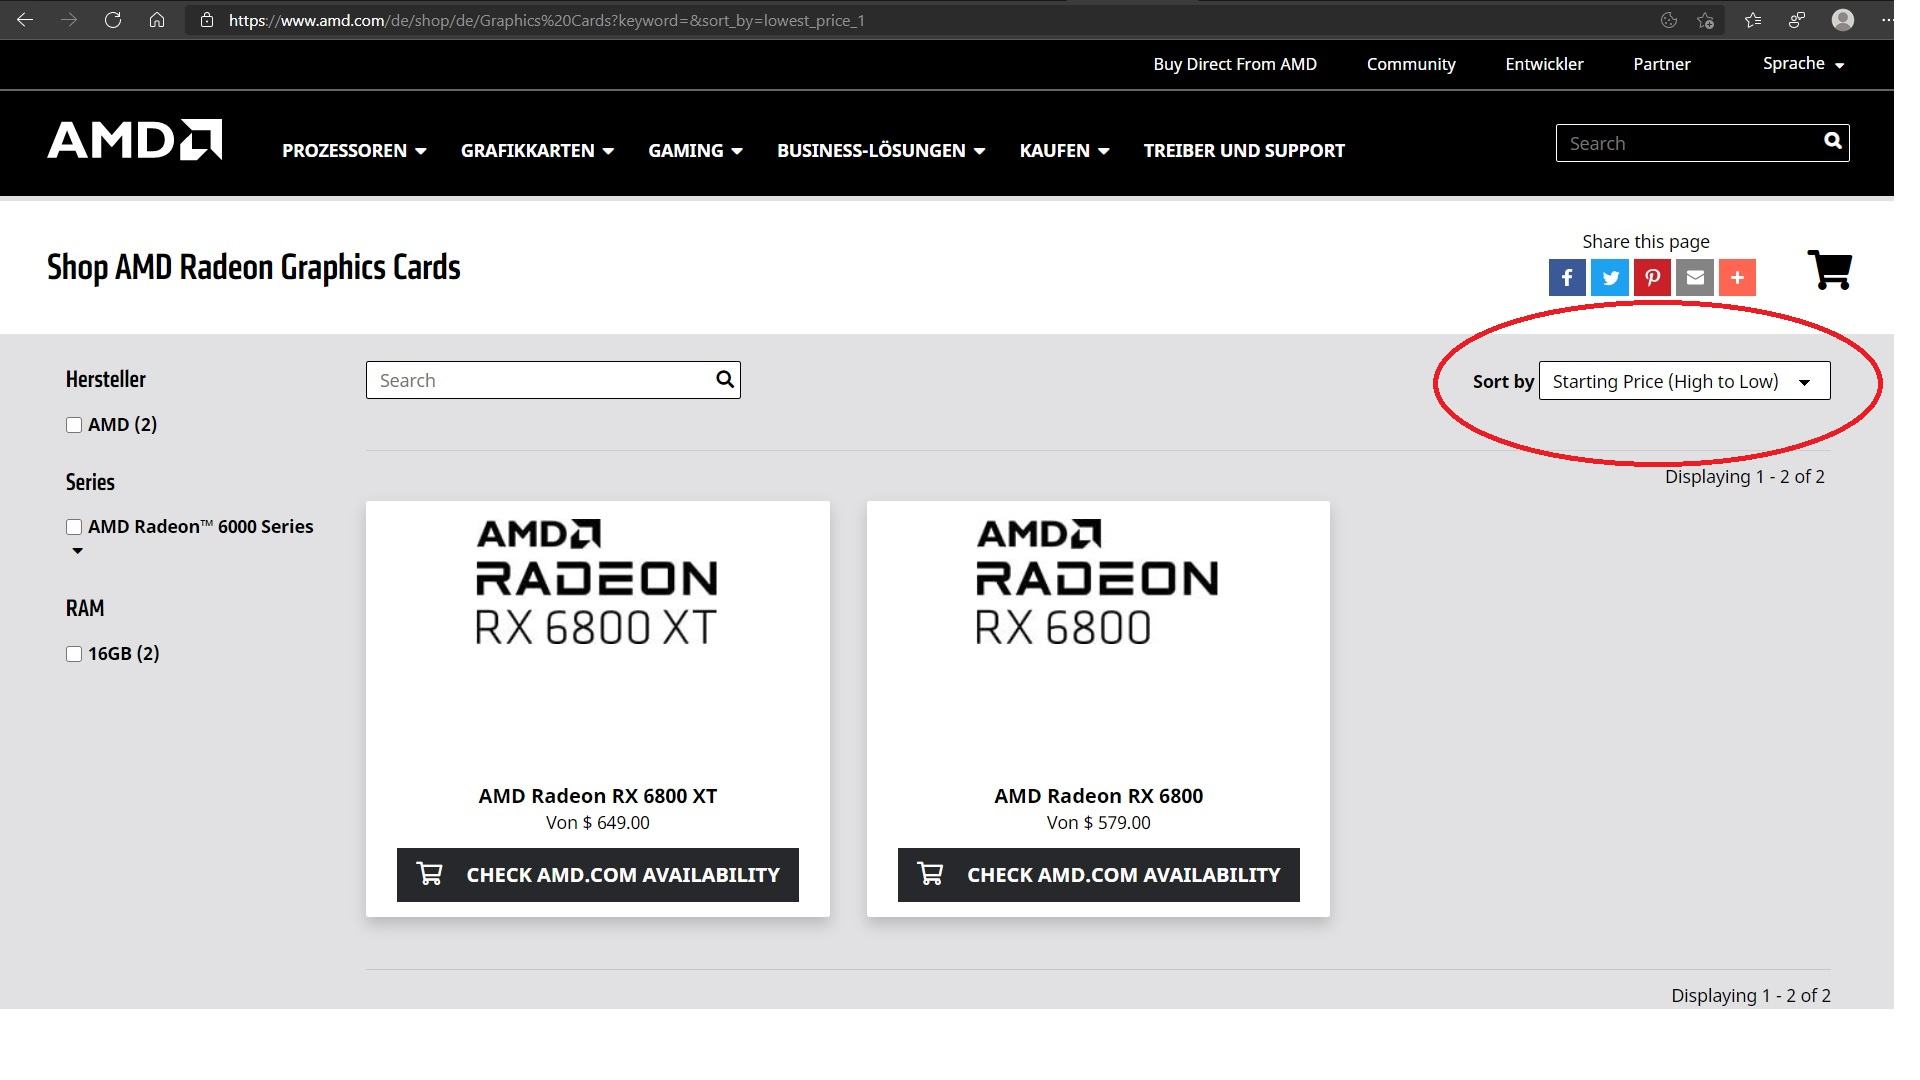Screen dimensions: 1920x1080
Task: Open Buy Direct From AMD link
Action: [1235, 64]
